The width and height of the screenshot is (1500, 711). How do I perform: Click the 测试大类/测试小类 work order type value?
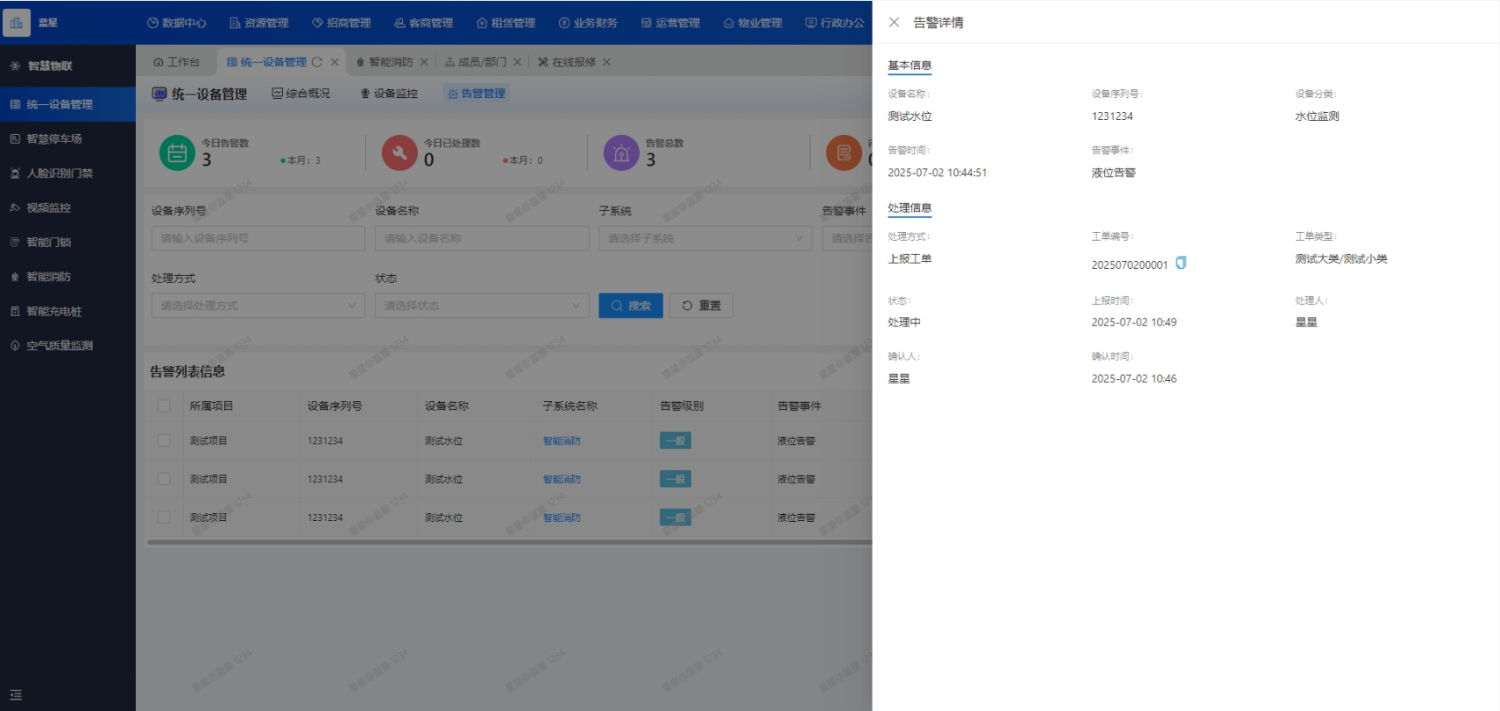point(1341,259)
